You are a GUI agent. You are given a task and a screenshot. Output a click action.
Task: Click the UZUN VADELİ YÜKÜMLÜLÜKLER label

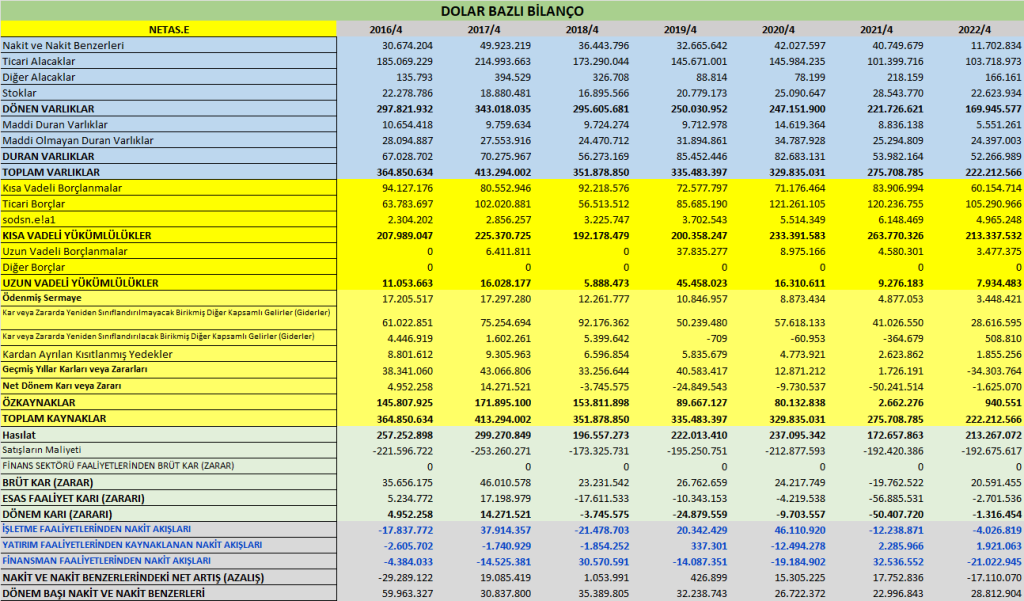(x=80, y=283)
